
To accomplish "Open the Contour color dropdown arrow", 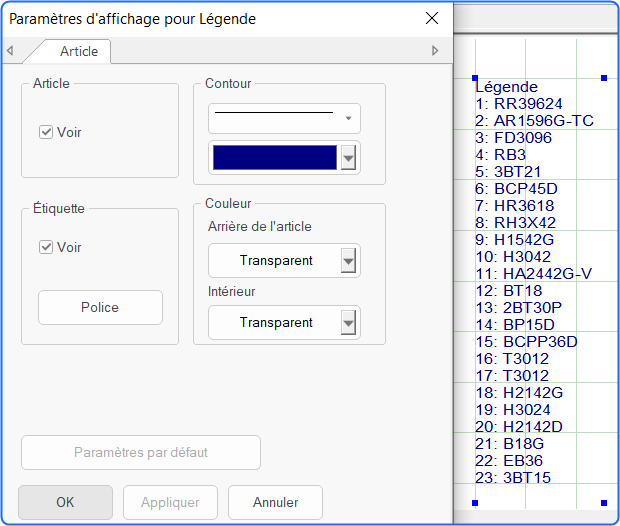I will pyautogui.click(x=348, y=158).
